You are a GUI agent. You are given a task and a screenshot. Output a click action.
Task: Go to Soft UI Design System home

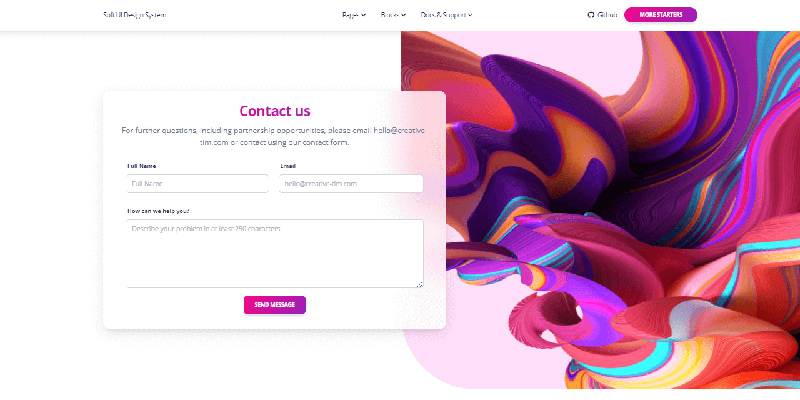134,15
